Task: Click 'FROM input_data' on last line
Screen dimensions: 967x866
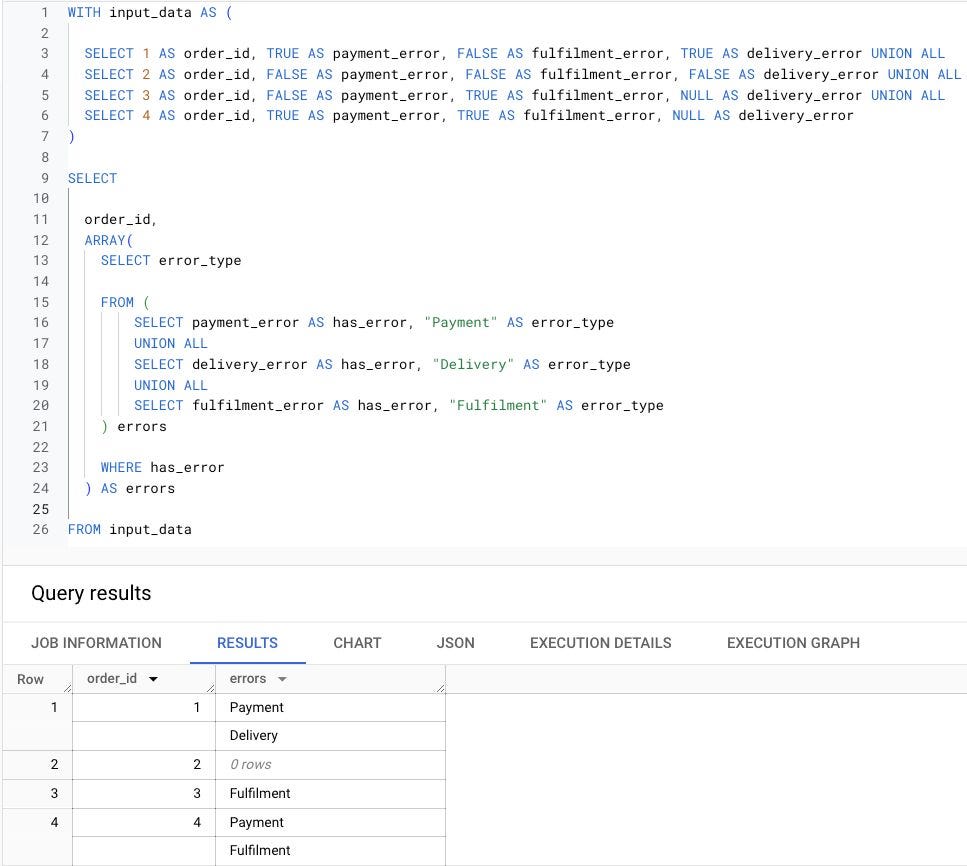Action: (x=130, y=529)
